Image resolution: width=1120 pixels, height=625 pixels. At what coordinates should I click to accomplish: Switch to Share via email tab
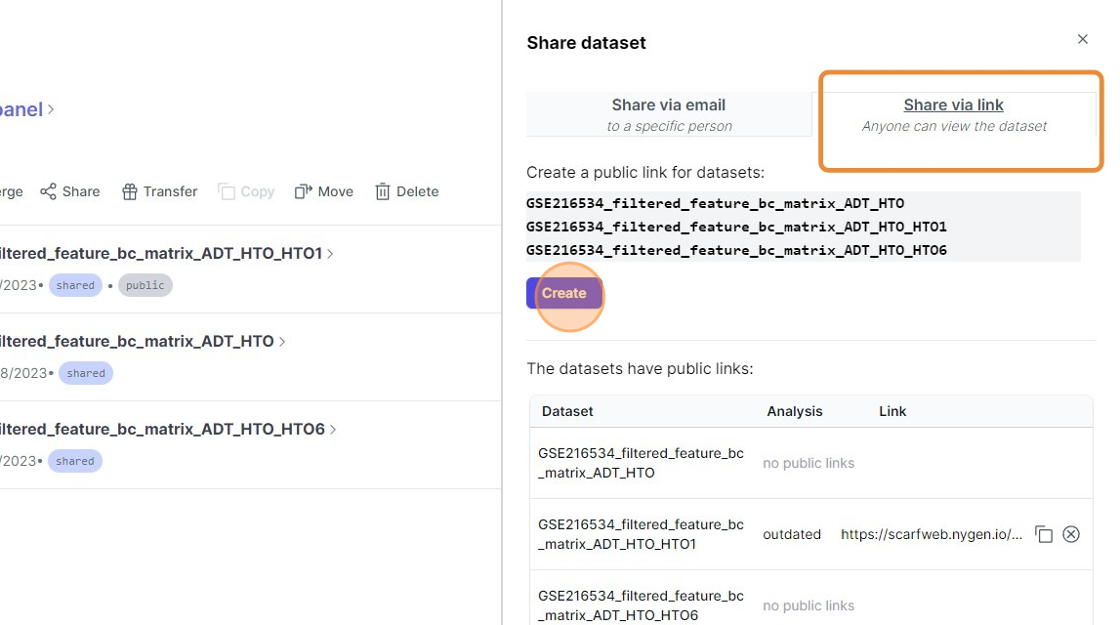[x=669, y=114]
